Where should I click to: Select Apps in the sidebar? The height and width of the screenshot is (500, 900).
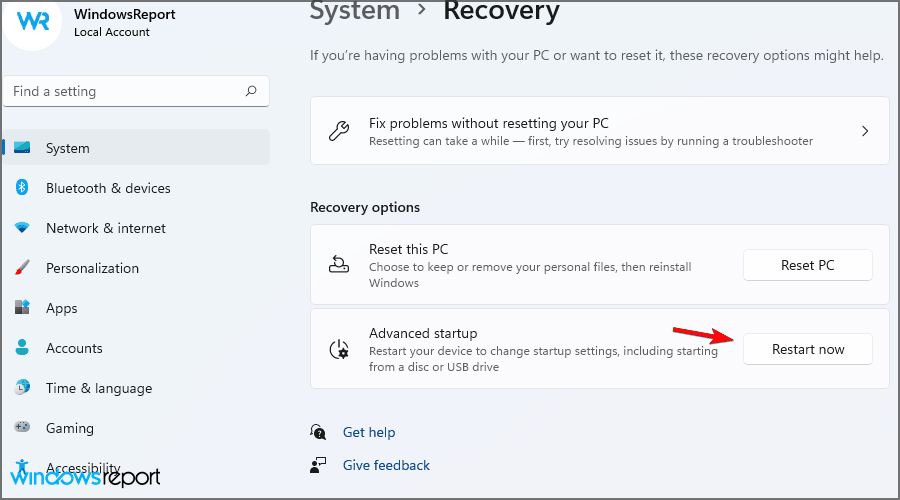[136, 308]
